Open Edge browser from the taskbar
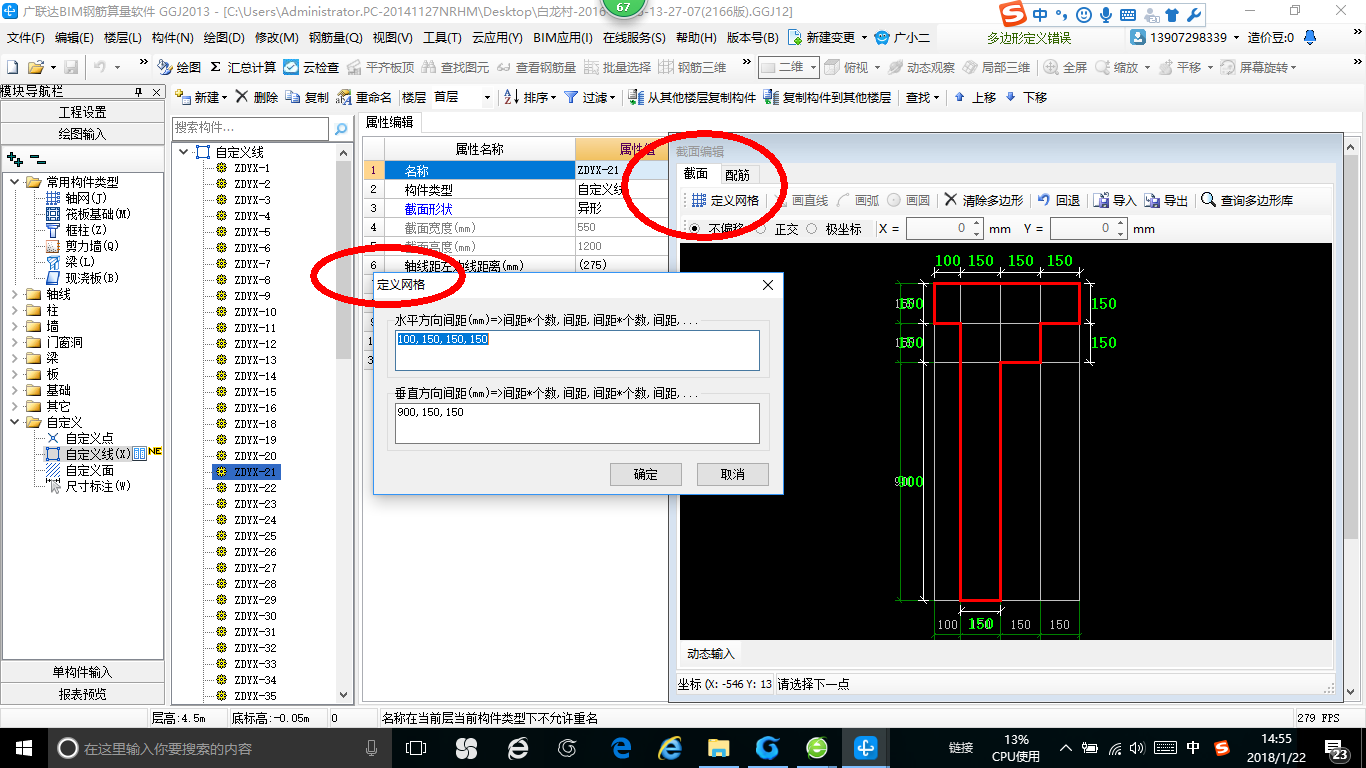This screenshot has height=768, width=1366. [621, 747]
